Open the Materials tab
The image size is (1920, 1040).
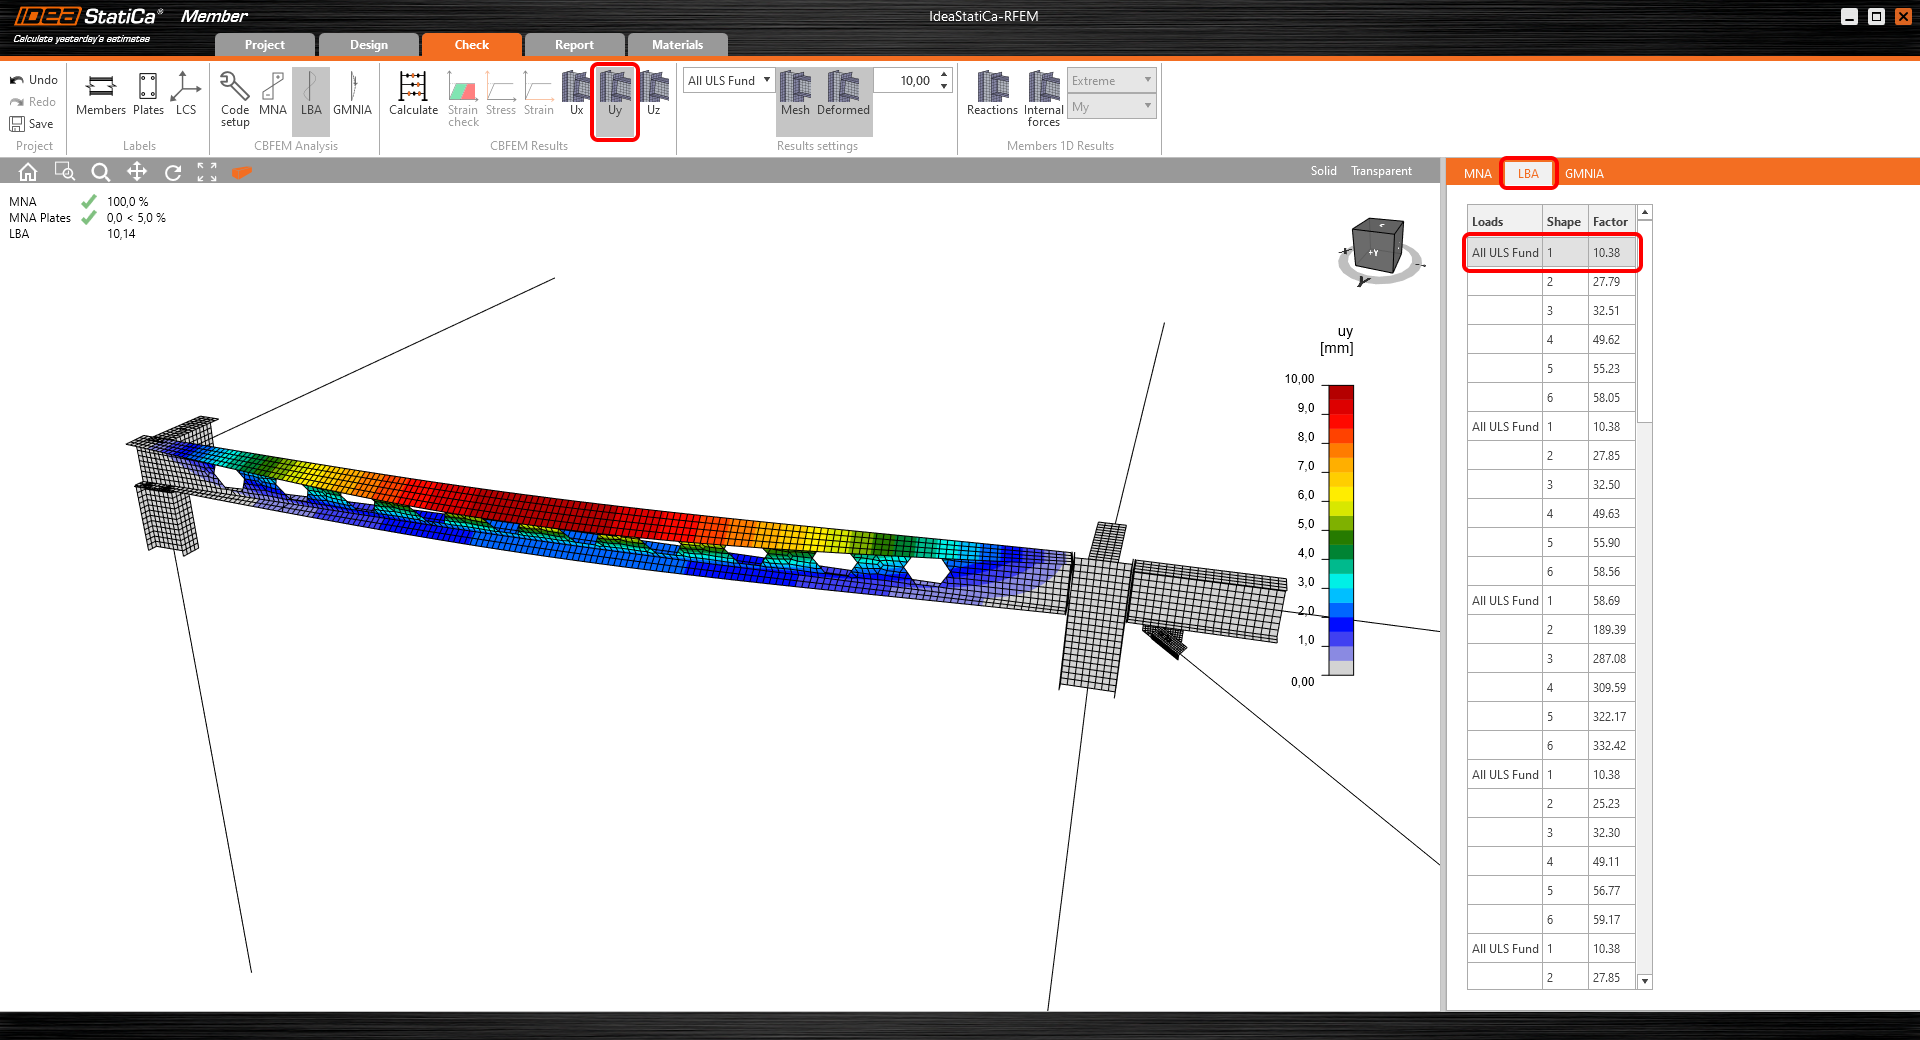(x=677, y=45)
